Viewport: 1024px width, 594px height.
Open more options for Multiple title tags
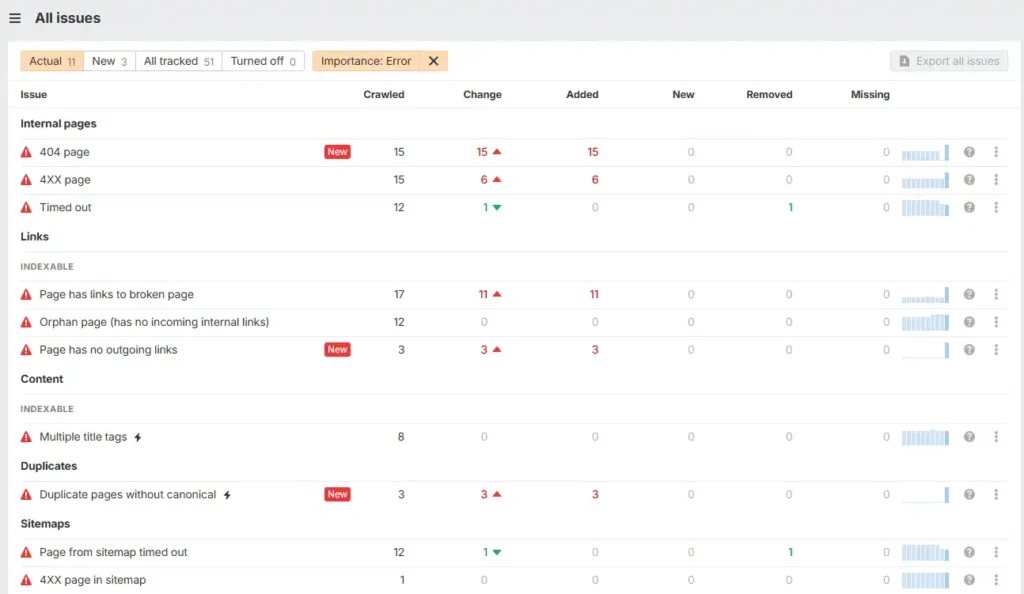click(x=996, y=437)
